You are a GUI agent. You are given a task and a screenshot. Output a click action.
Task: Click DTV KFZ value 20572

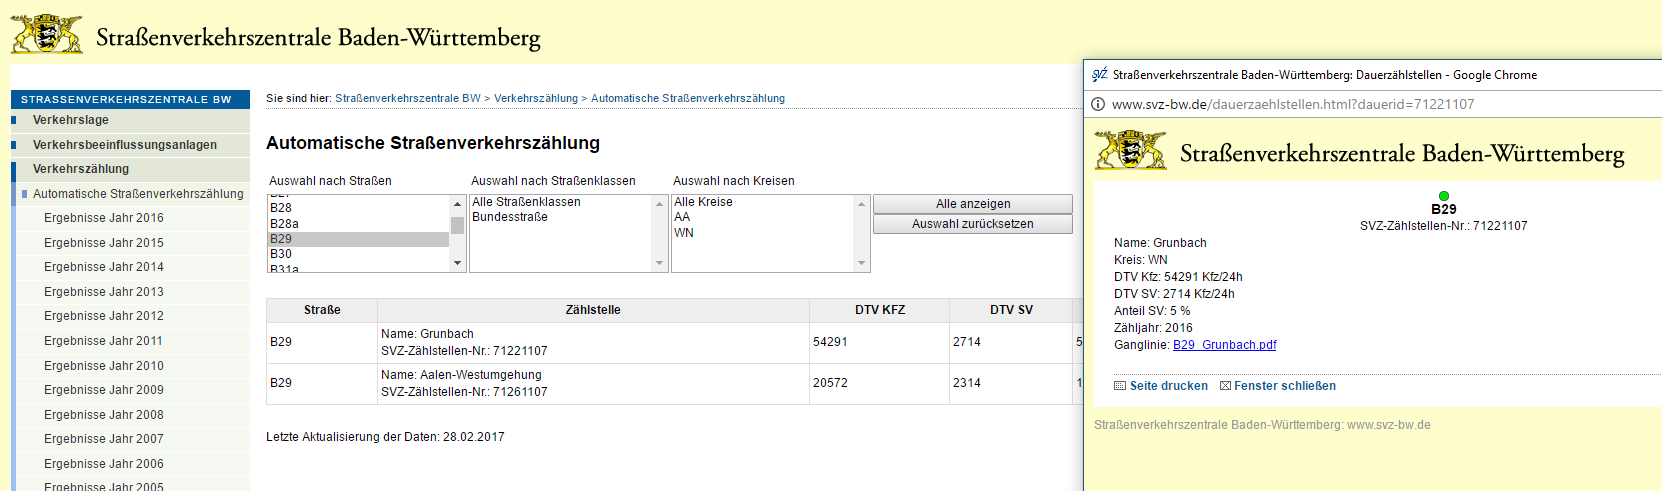(x=830, y=383)
